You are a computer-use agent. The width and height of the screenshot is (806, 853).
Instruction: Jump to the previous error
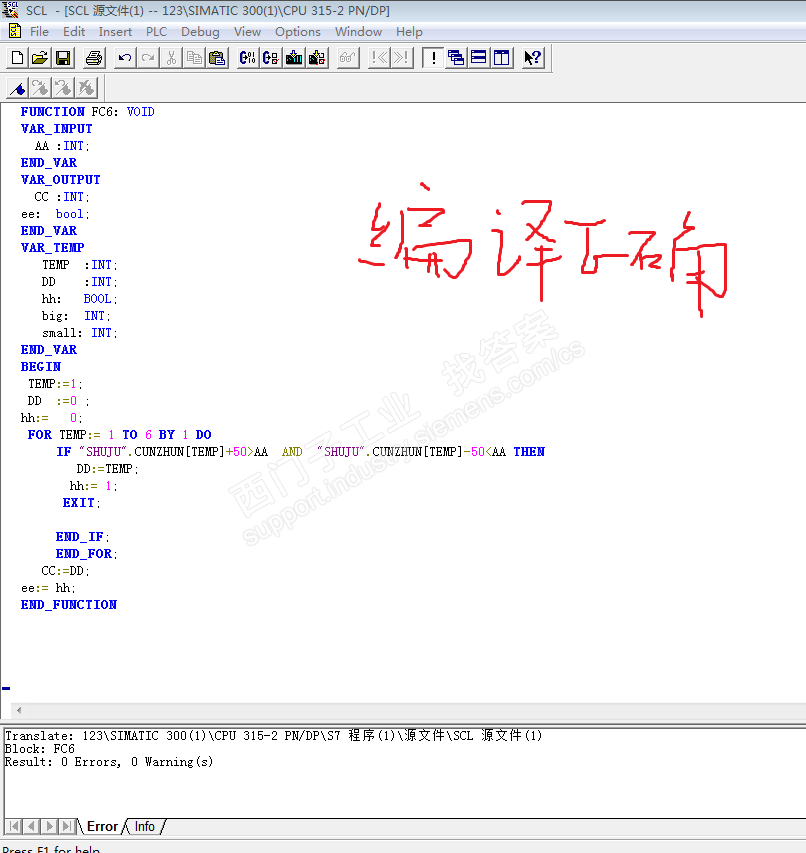pos(379,58)
